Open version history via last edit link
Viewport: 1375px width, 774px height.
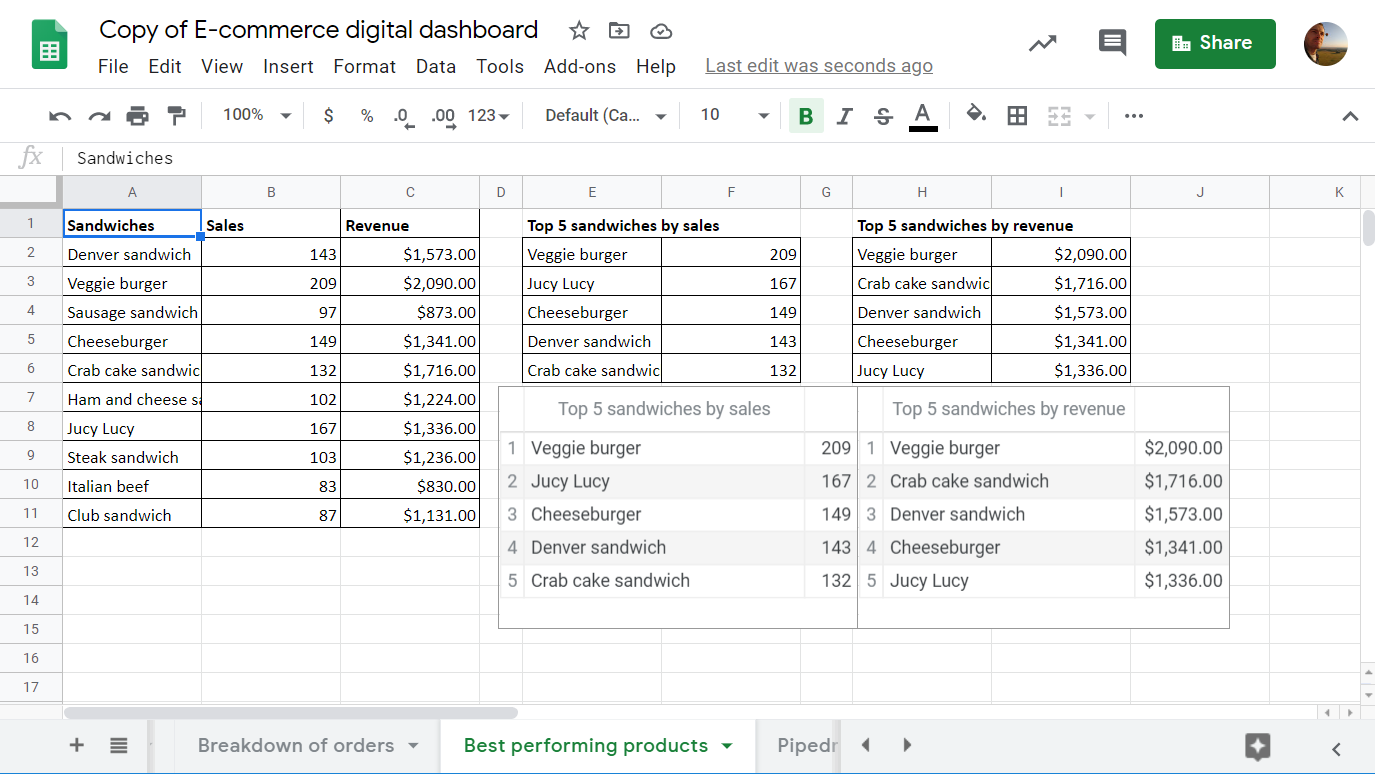(x=819, y=66)
